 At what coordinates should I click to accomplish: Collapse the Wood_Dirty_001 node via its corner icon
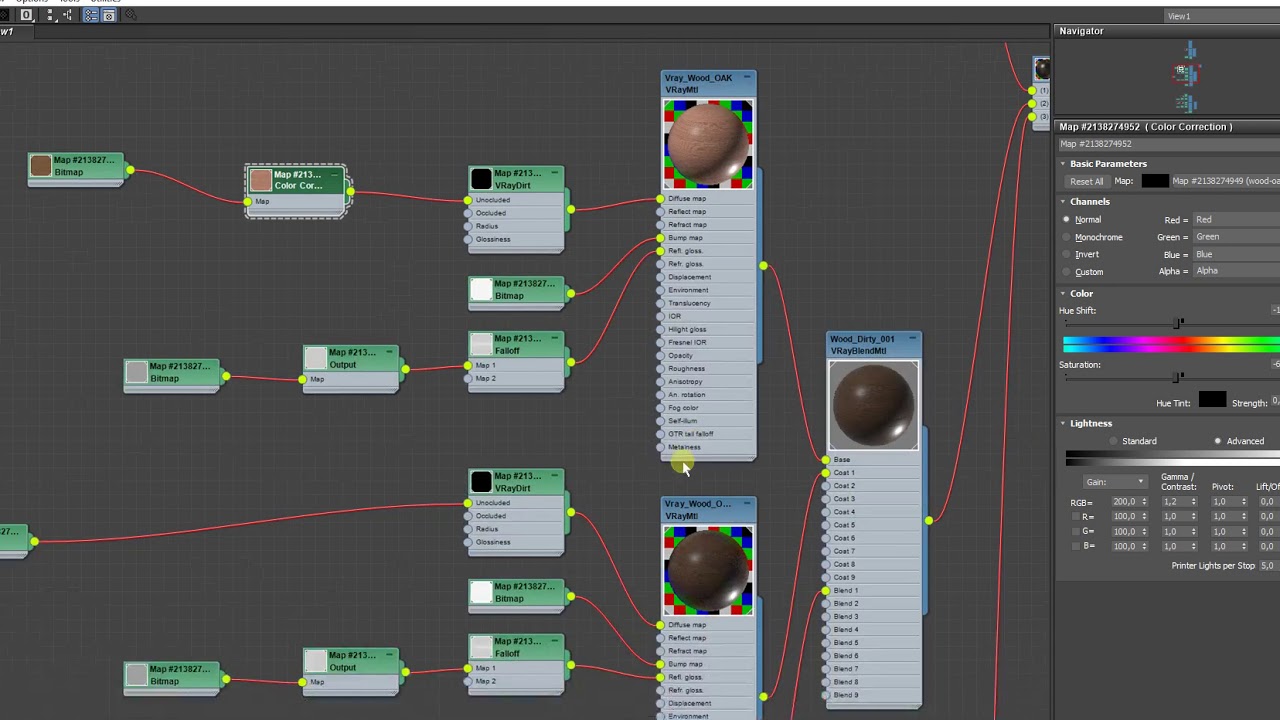pos(913,339)
